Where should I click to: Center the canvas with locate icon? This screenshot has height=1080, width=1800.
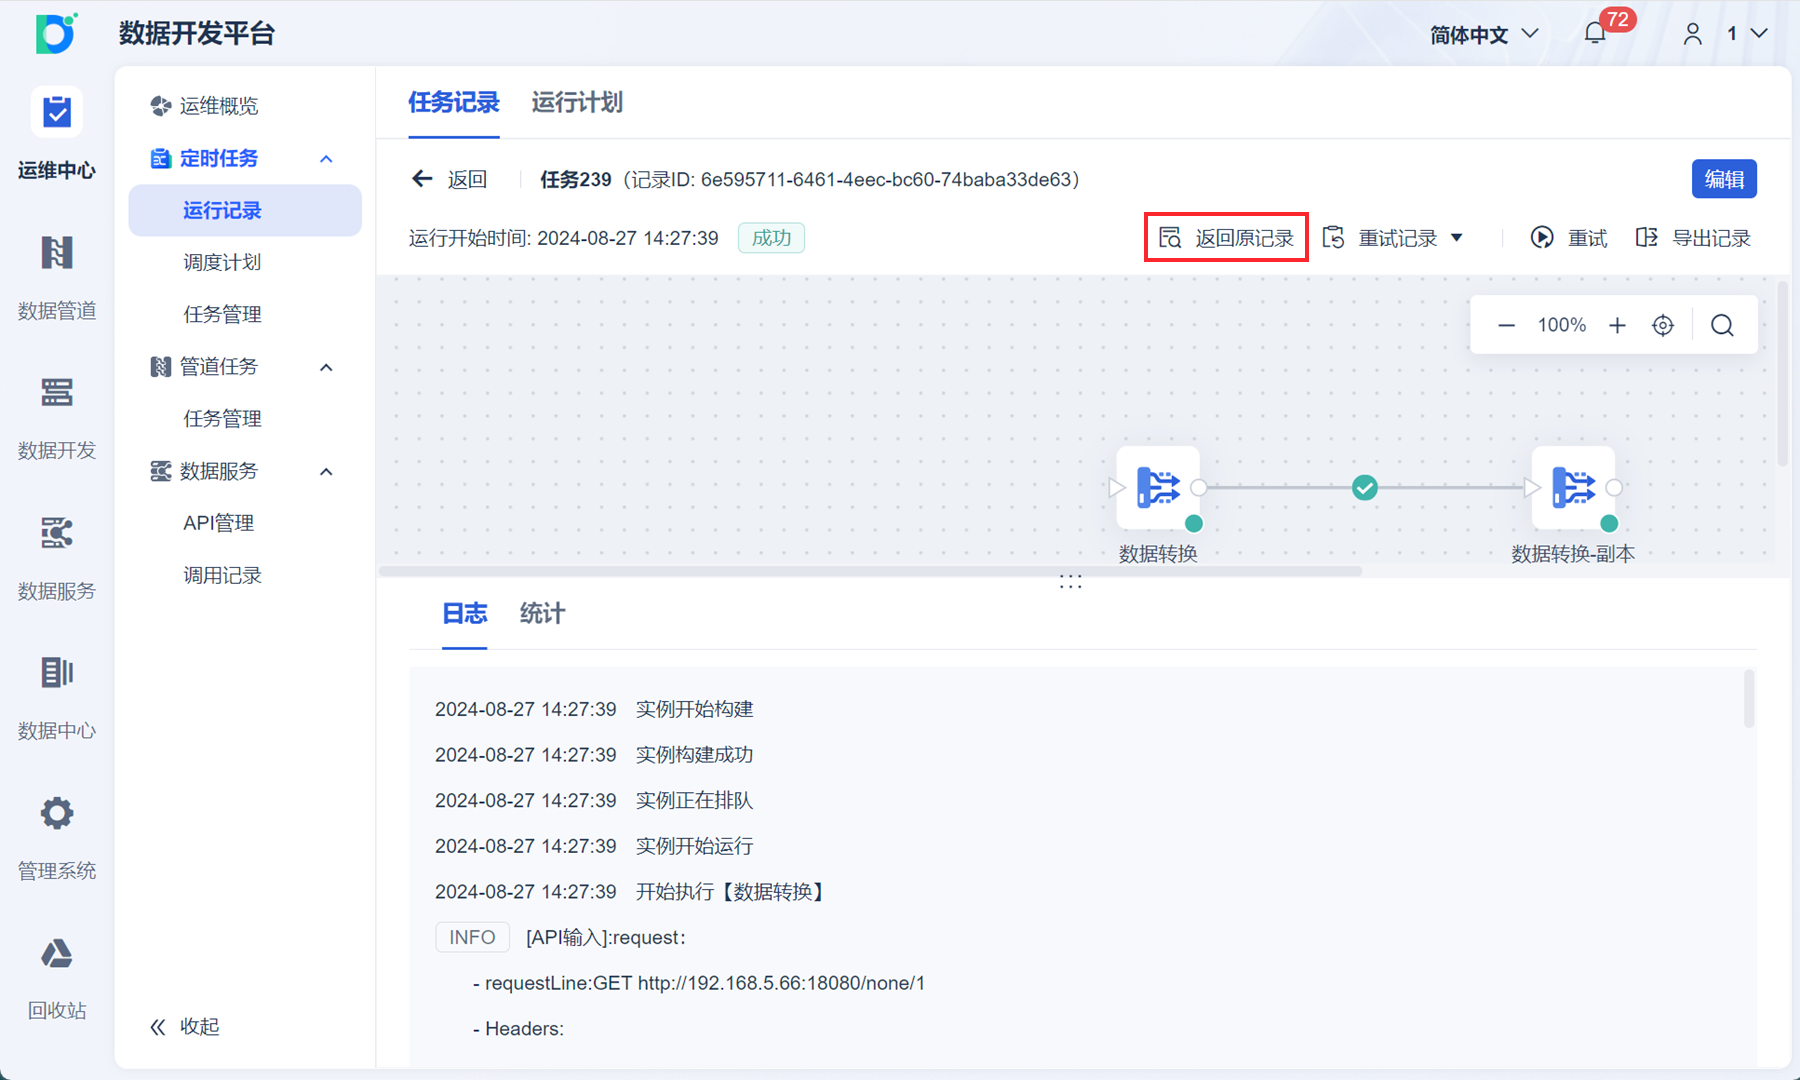(x=1663, y=325)
